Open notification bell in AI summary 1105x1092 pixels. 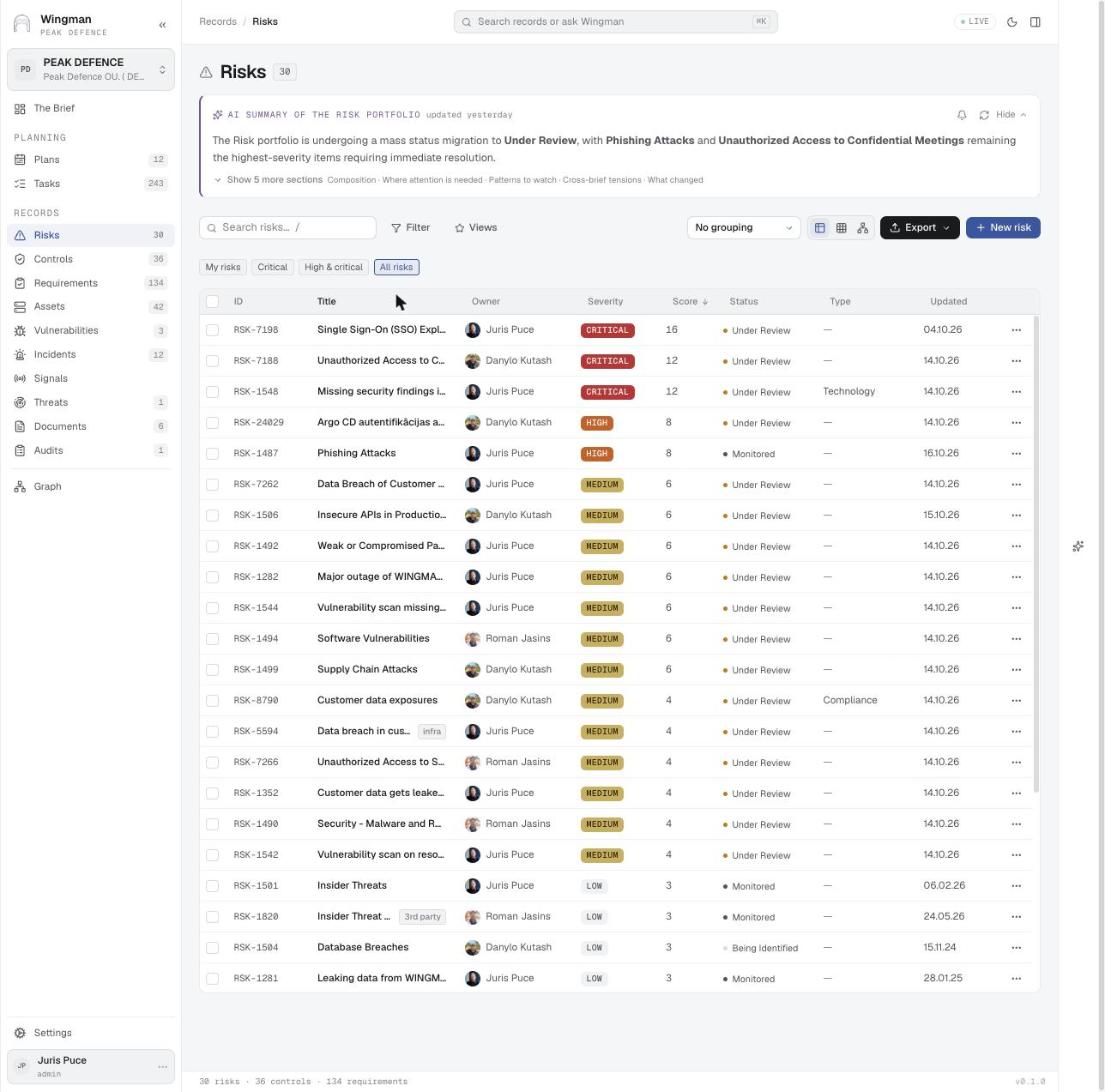click(x=961, y=115)
